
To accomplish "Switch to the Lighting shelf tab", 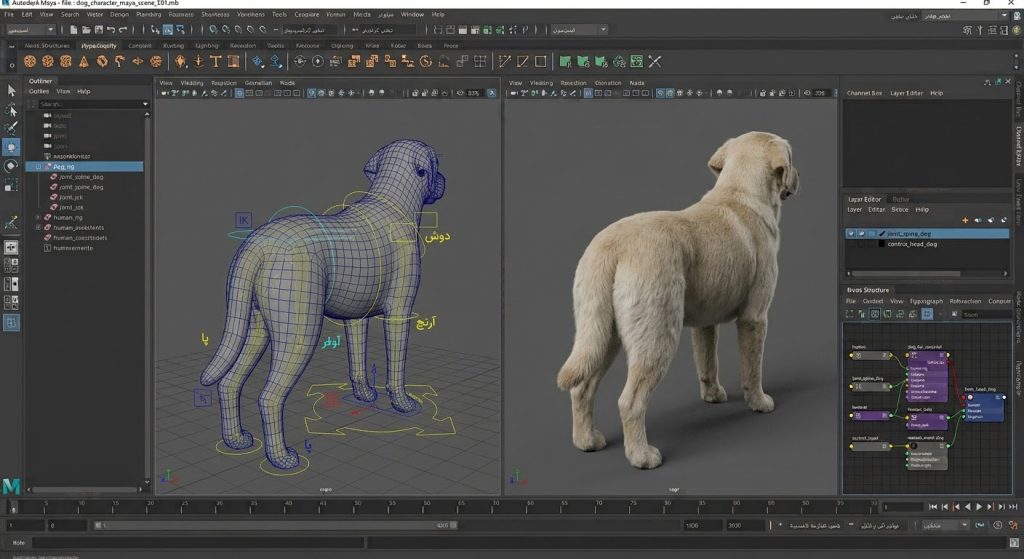I will pyautogui.click(x=206, y=46).
